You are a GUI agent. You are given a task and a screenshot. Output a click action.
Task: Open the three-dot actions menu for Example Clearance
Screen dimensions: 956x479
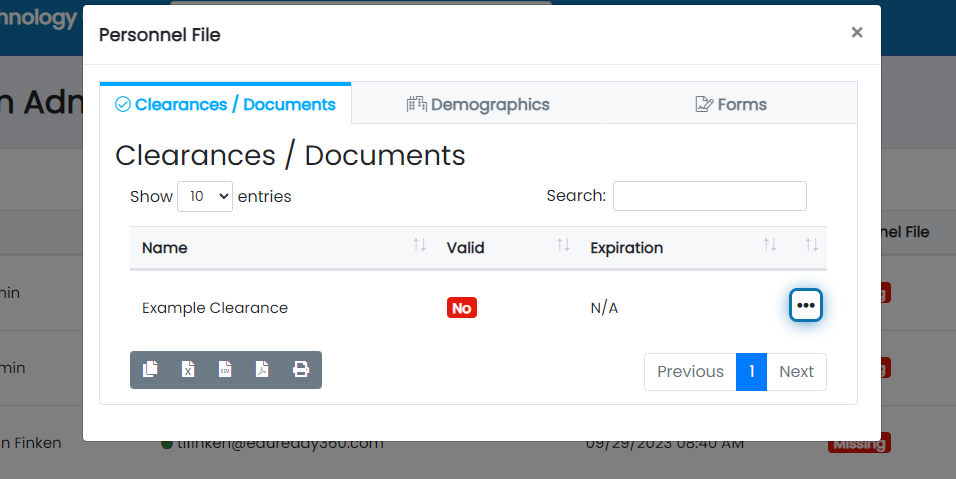806,306
